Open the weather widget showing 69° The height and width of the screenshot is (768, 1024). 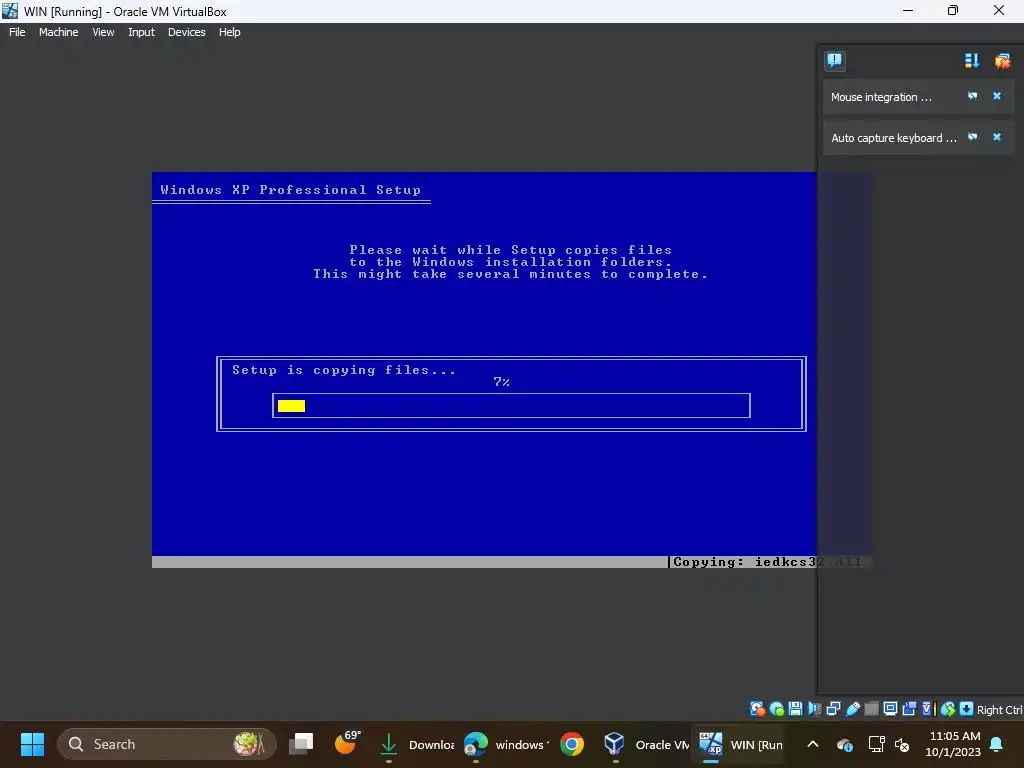[346, 743]
